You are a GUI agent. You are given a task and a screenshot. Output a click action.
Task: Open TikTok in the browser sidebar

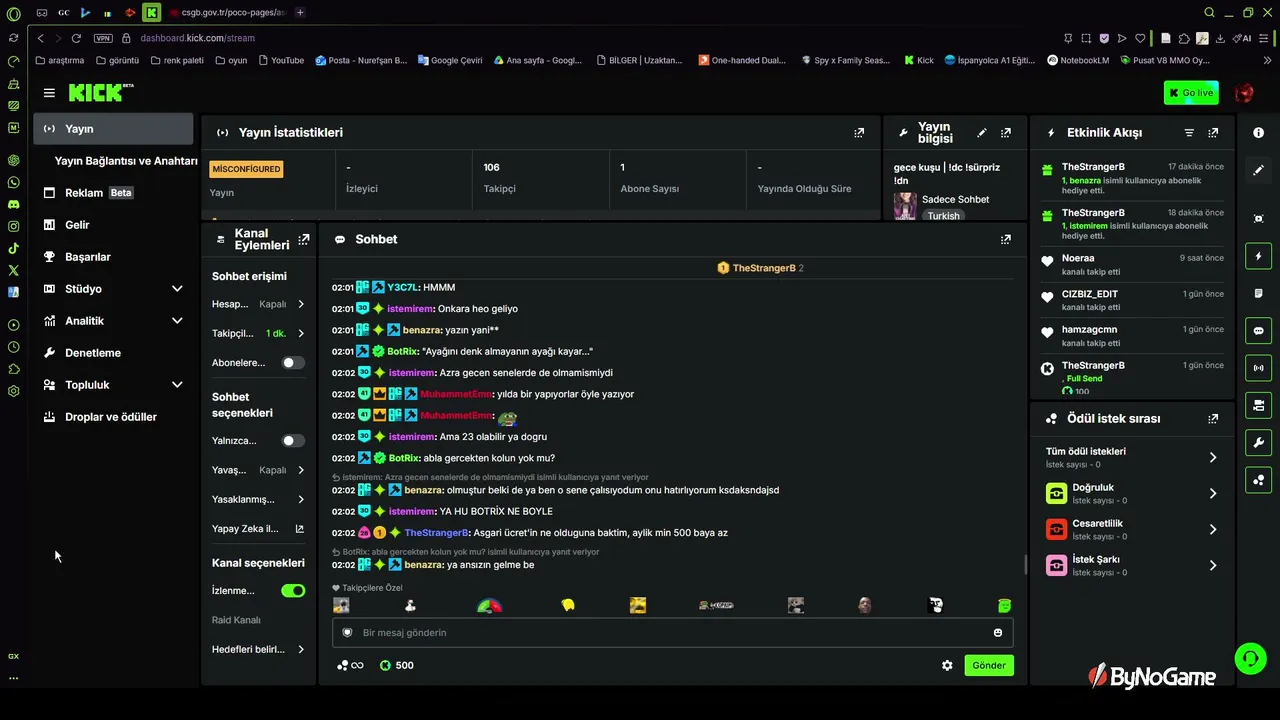click(13, 248)
